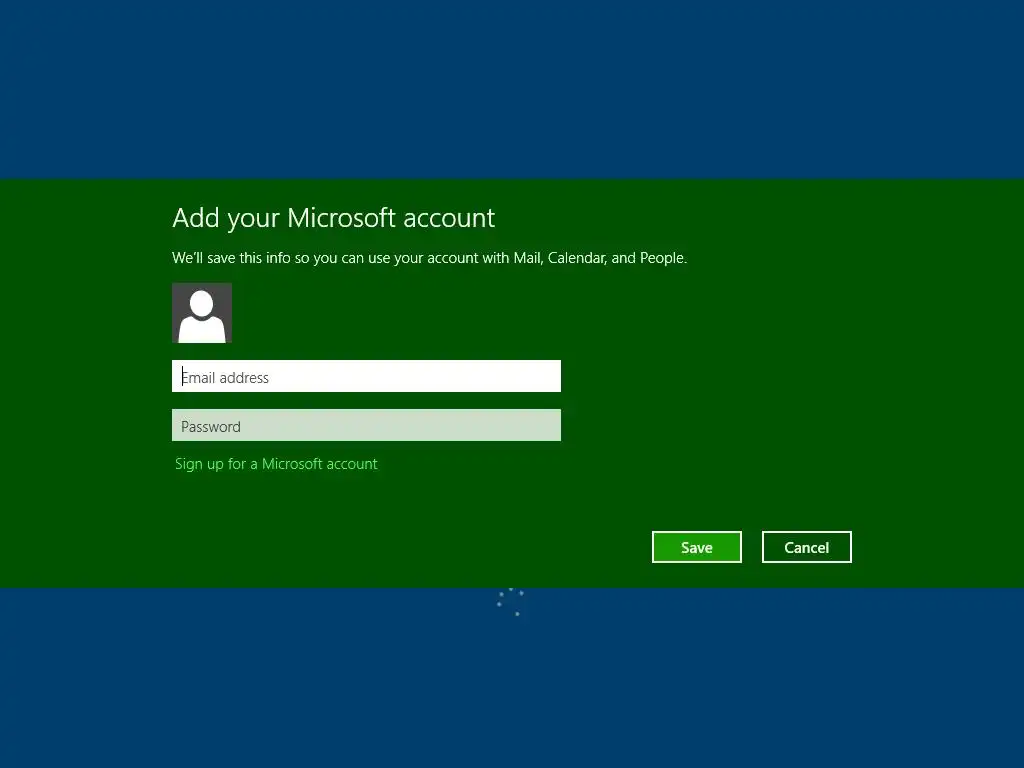Cancel adding the Microsoft account
This screenshot has width=1024, height=768.
[x=807, y=547]
